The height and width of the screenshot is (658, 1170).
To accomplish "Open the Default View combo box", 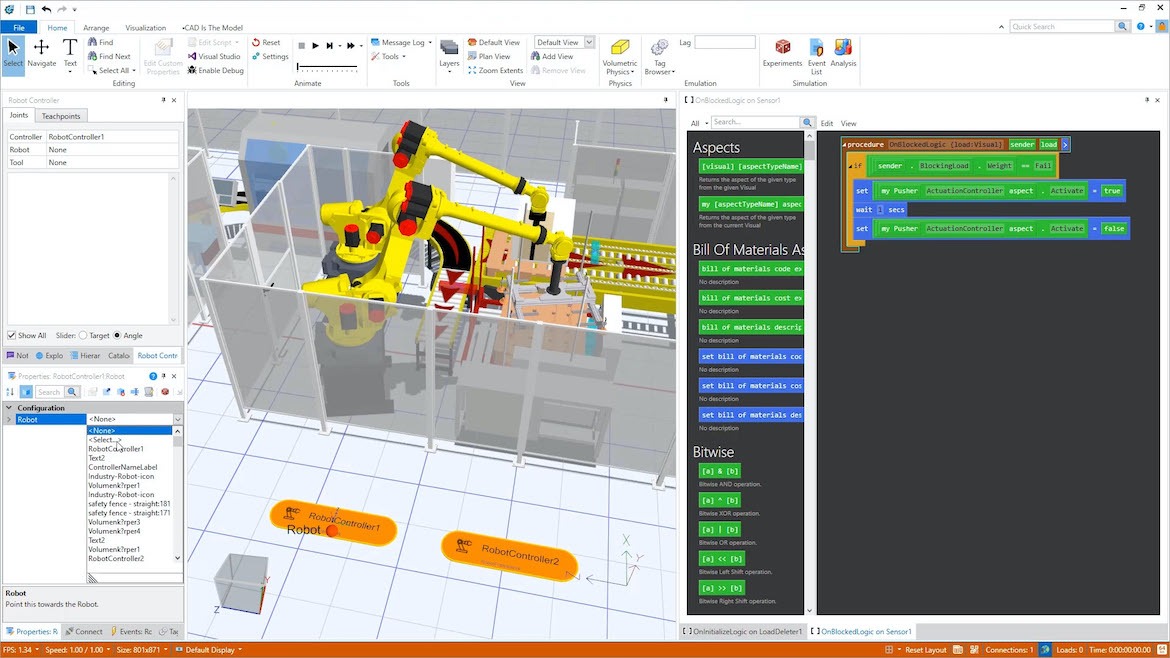I will click(564, 43).
